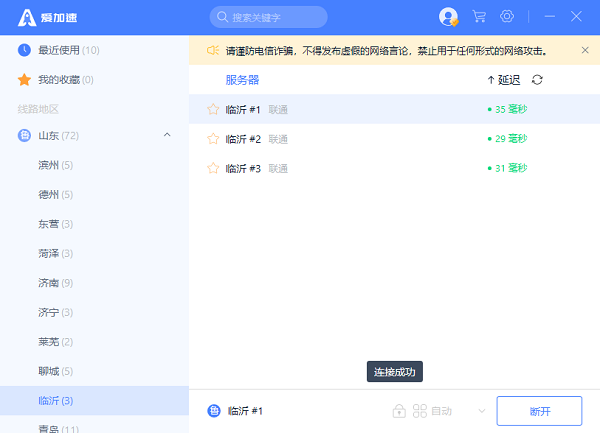Focus the 搜索关键字 search box

[x=268, y=17]
